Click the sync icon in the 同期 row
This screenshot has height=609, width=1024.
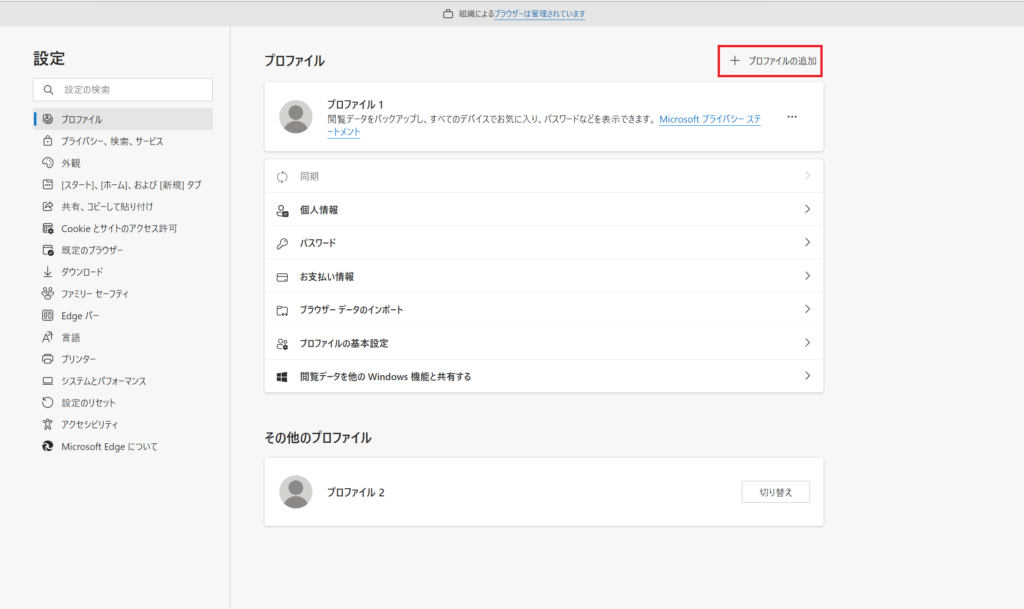[282, 177]
